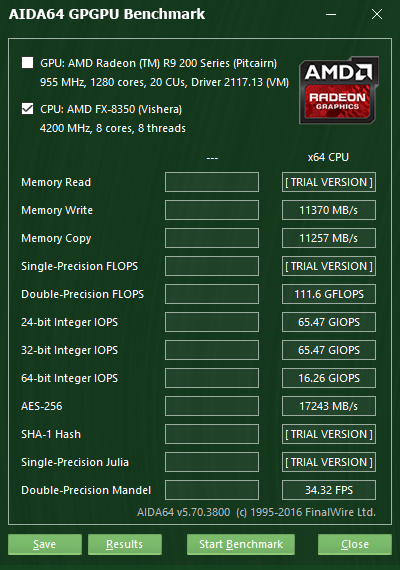The width and height of the screenshot is (400, 570).
Task: Click the empty GPU SHA-1 Hash result box
Action: 212,434
